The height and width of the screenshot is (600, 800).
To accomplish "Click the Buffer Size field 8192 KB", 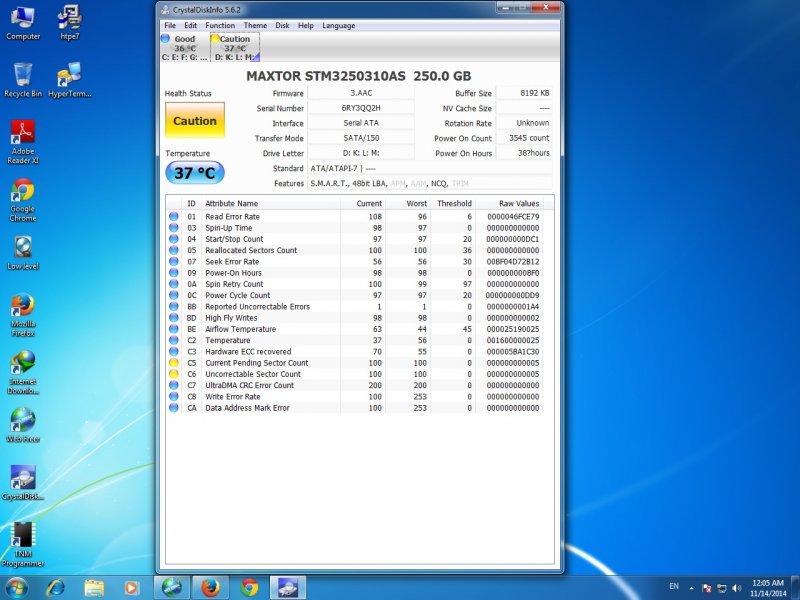I will point(524,93).
